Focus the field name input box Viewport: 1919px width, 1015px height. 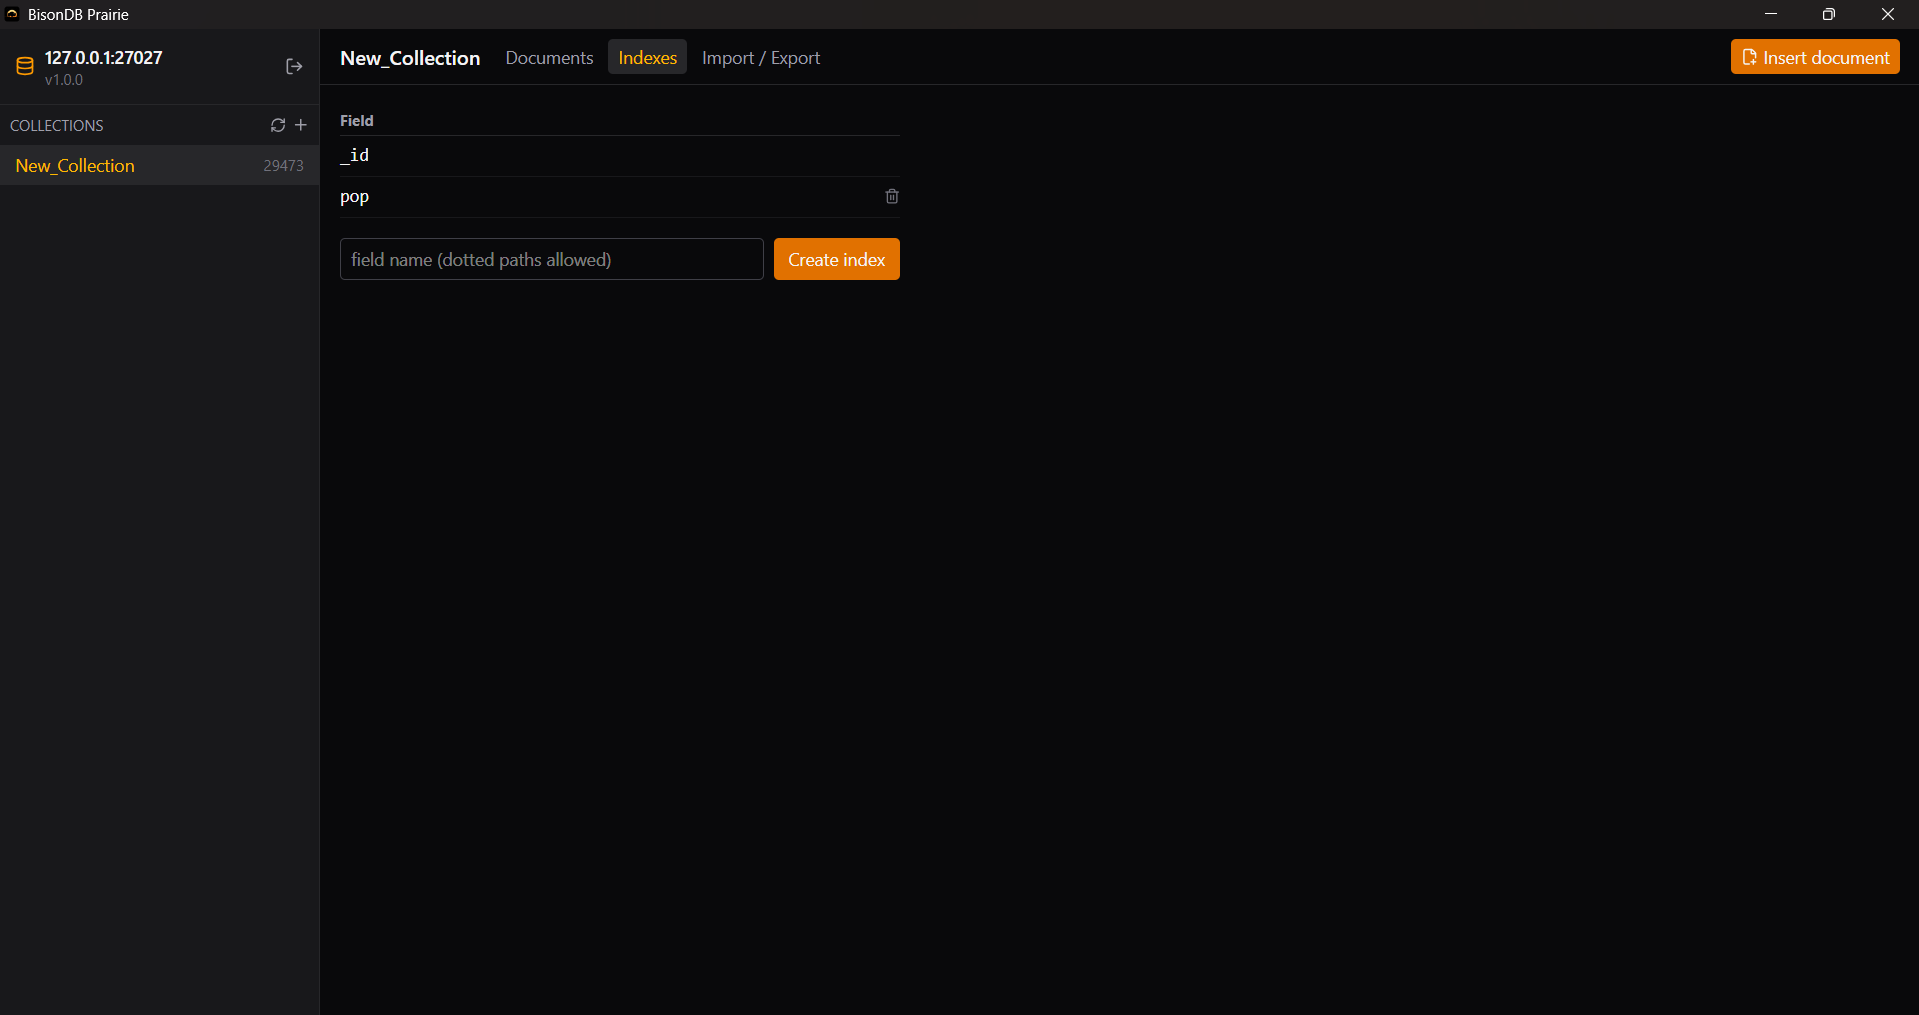click(x=552, y=259)
